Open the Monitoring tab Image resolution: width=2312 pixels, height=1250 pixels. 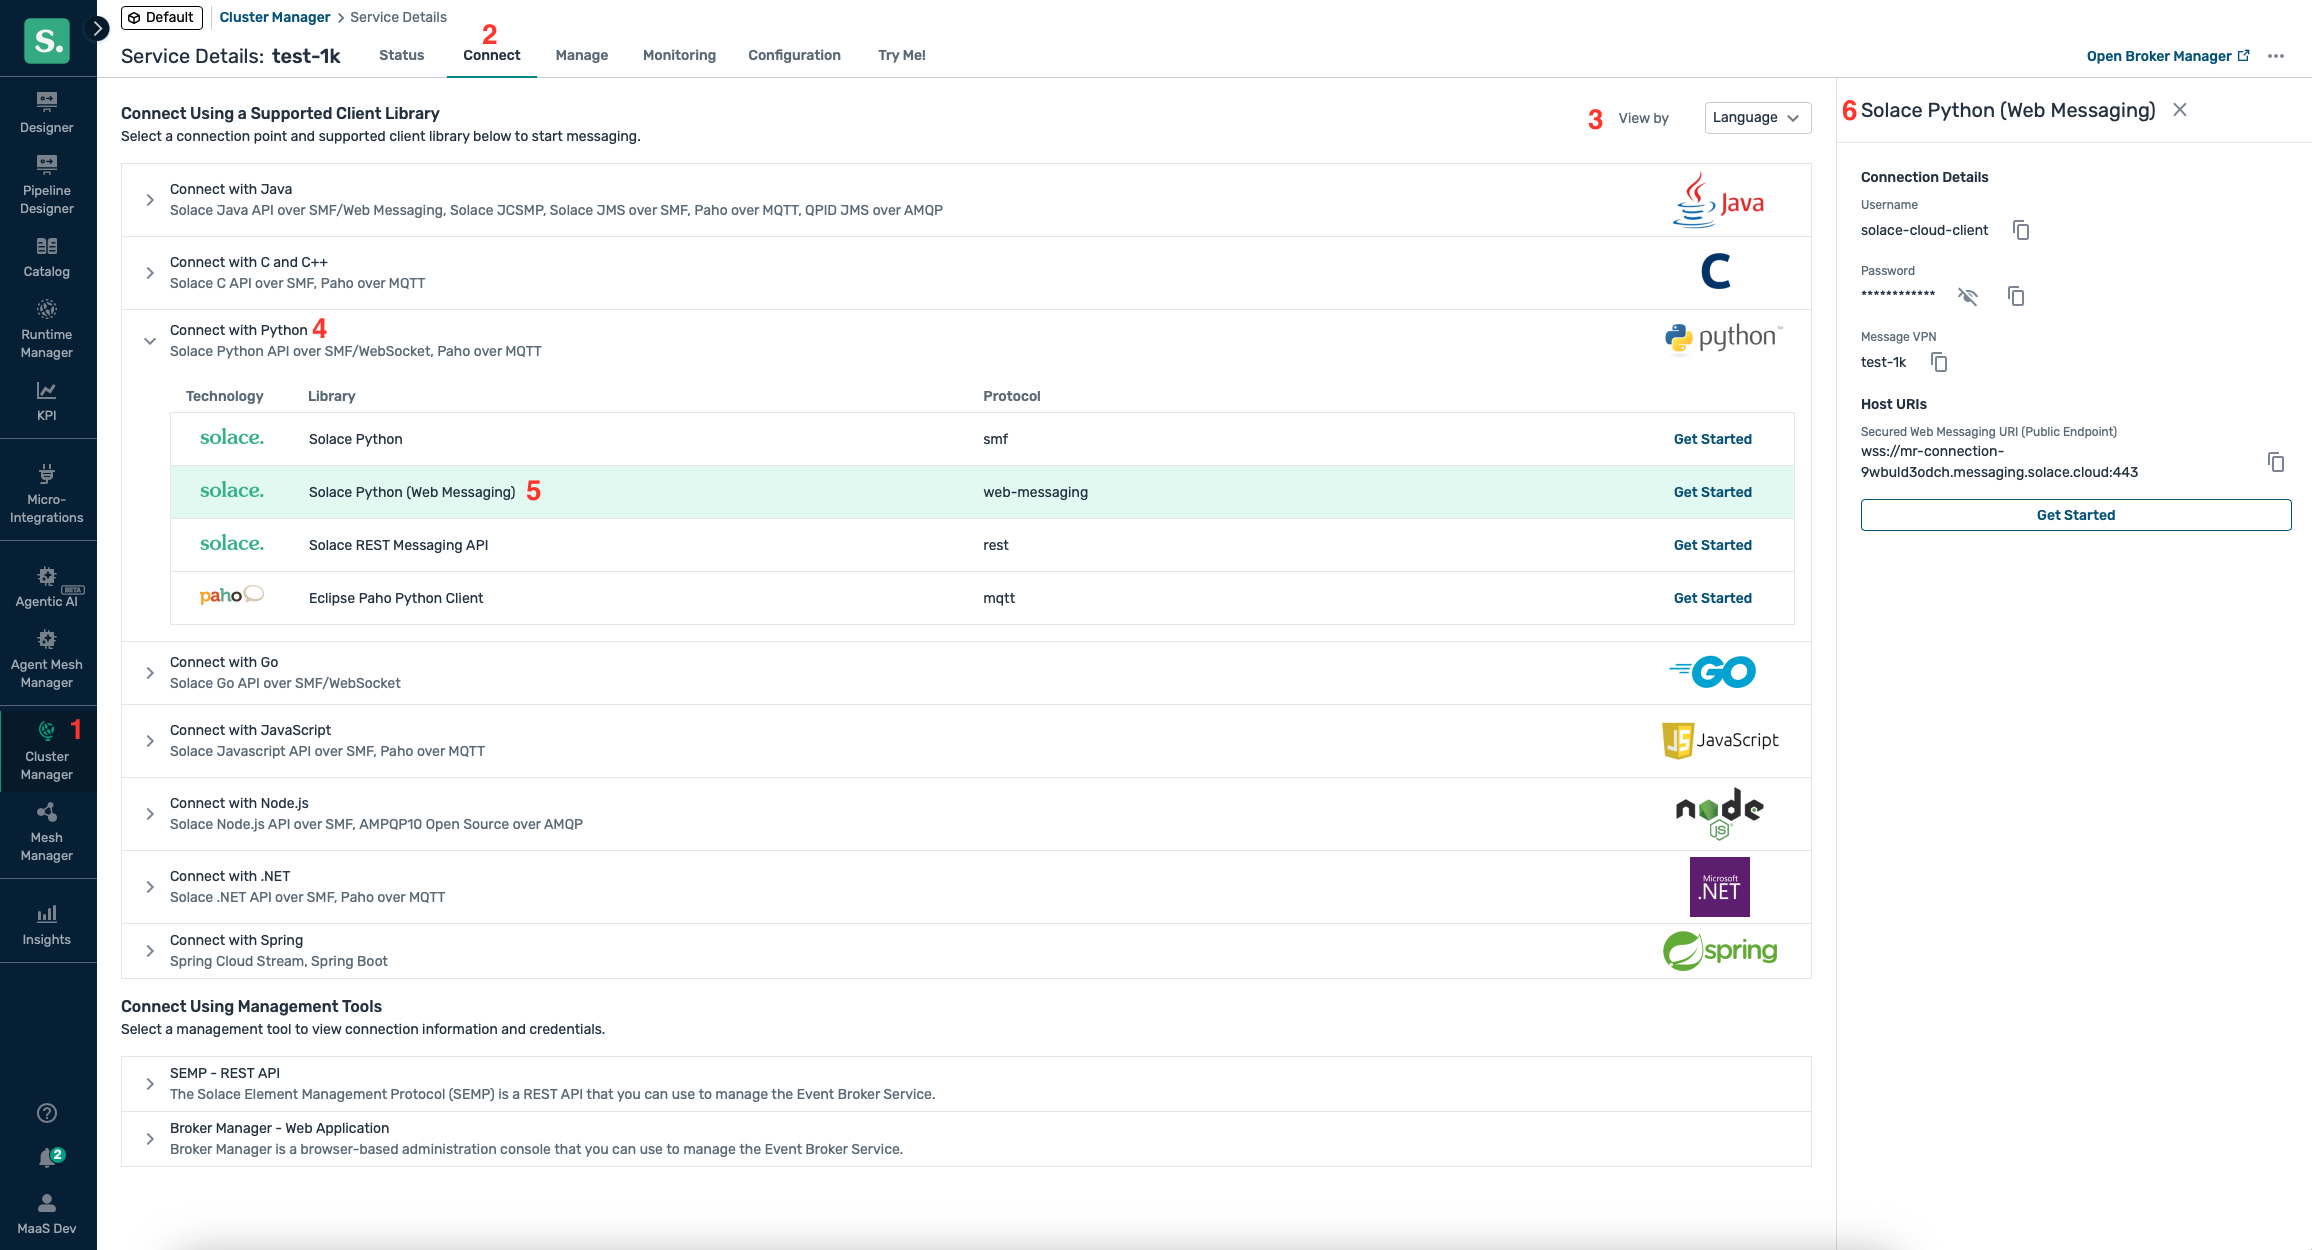pos(679,55)
